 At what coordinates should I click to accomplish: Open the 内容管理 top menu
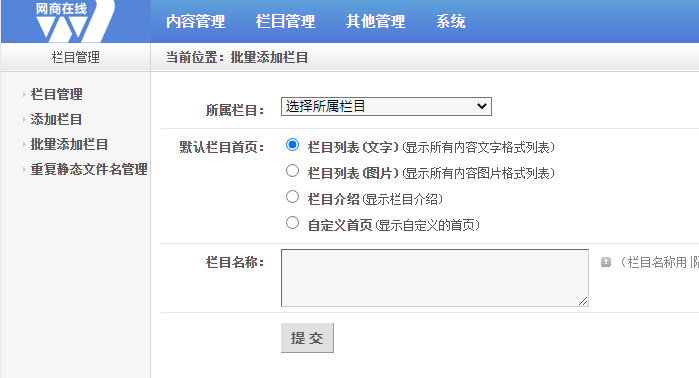coord(196,21)
